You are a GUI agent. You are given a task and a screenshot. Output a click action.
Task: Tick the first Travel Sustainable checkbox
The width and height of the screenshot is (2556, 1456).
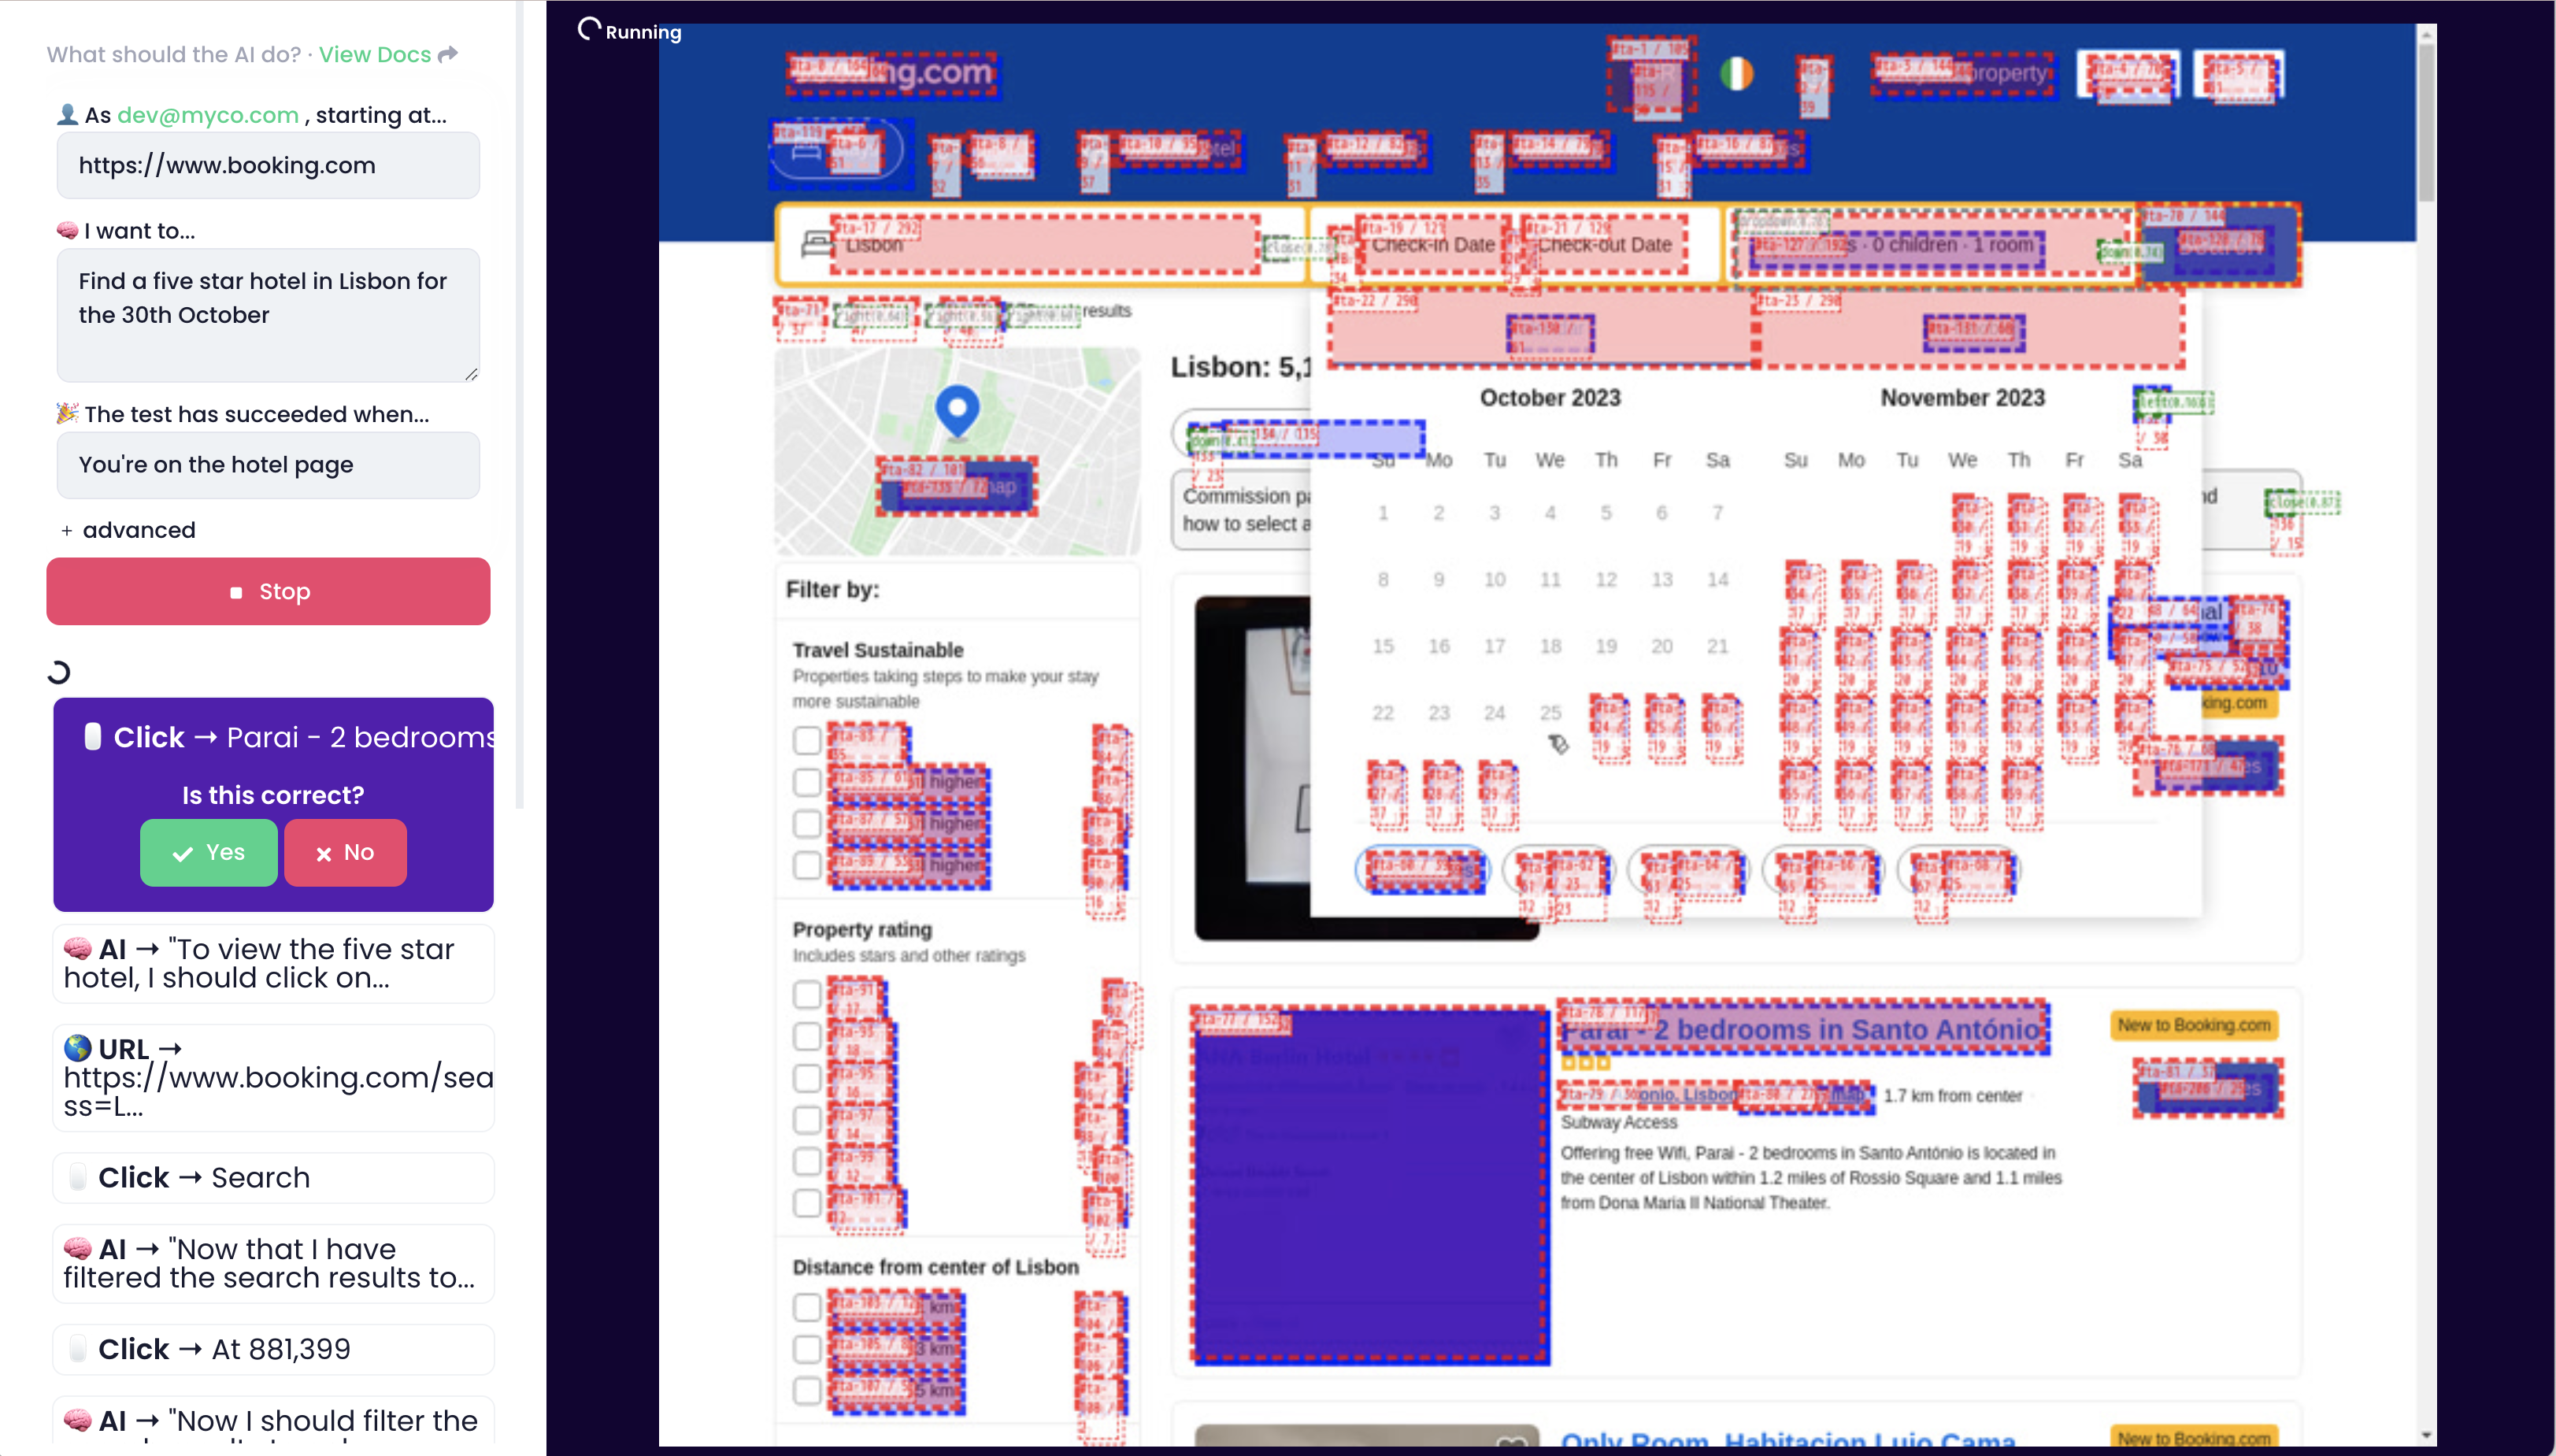807,740
